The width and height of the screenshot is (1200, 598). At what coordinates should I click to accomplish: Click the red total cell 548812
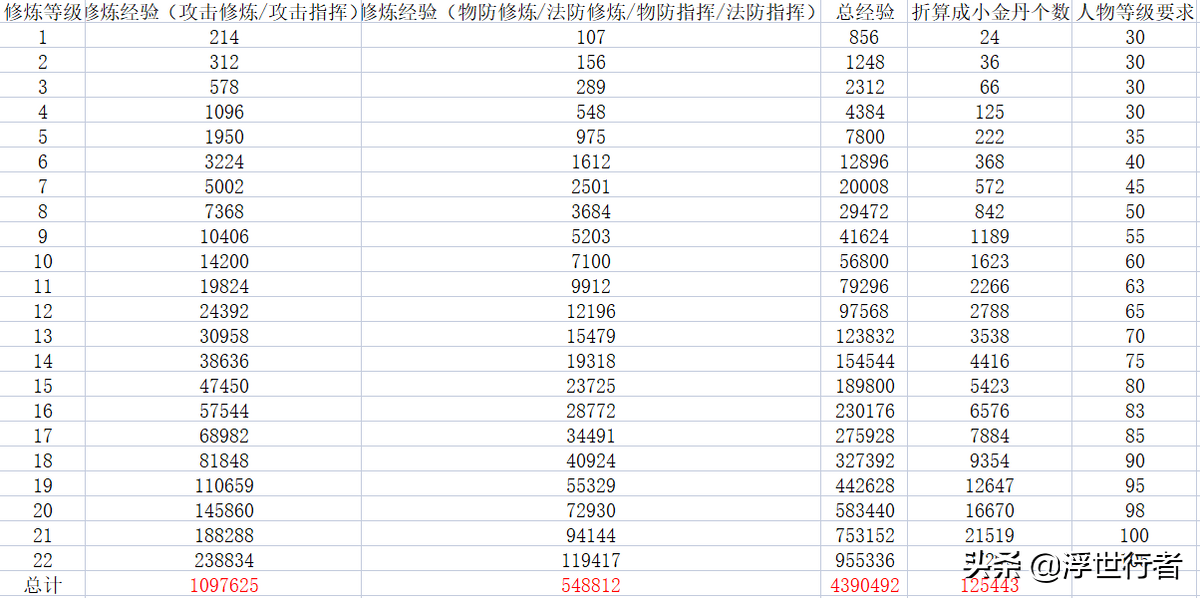(x=590, y=585)
